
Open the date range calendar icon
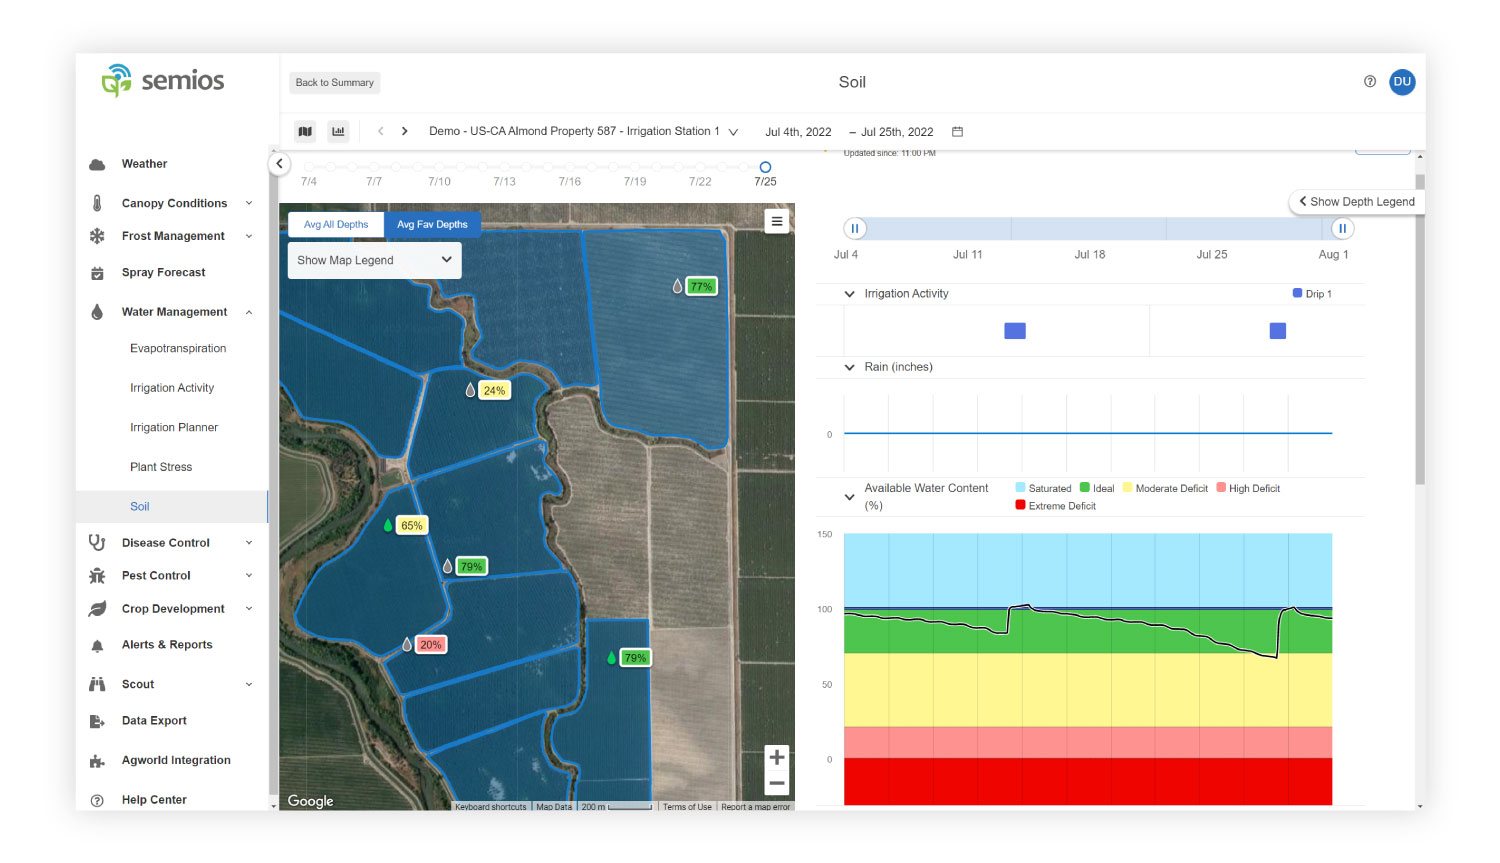coord(957,132)
